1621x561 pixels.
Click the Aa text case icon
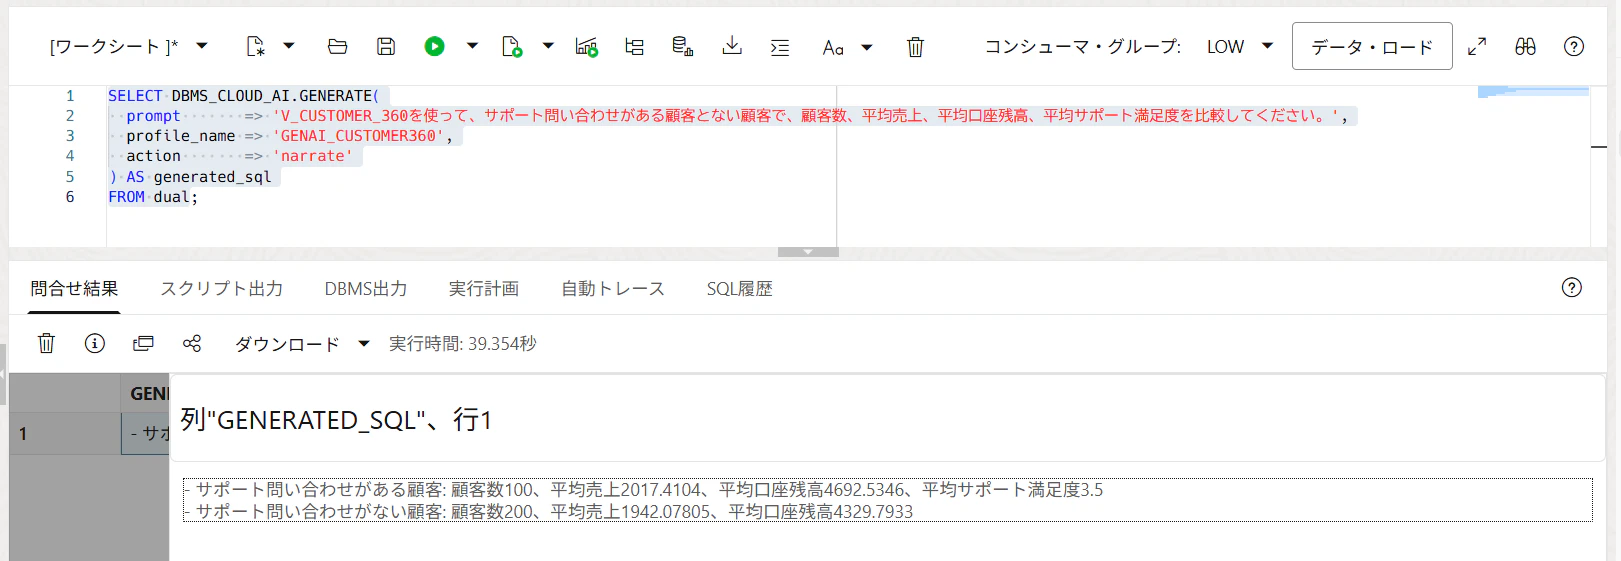click(833, 47)
